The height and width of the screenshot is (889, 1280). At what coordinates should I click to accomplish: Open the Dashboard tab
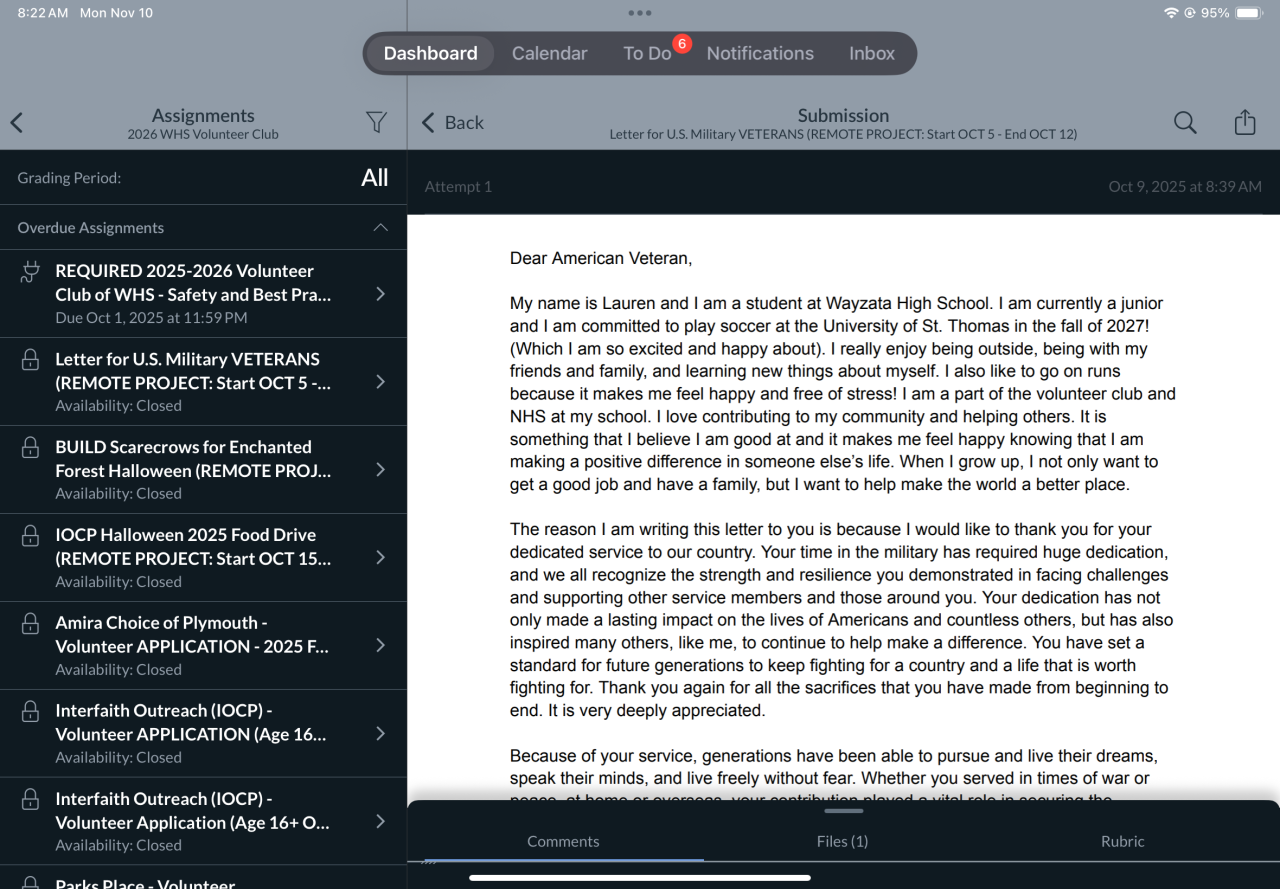point(430,53)
